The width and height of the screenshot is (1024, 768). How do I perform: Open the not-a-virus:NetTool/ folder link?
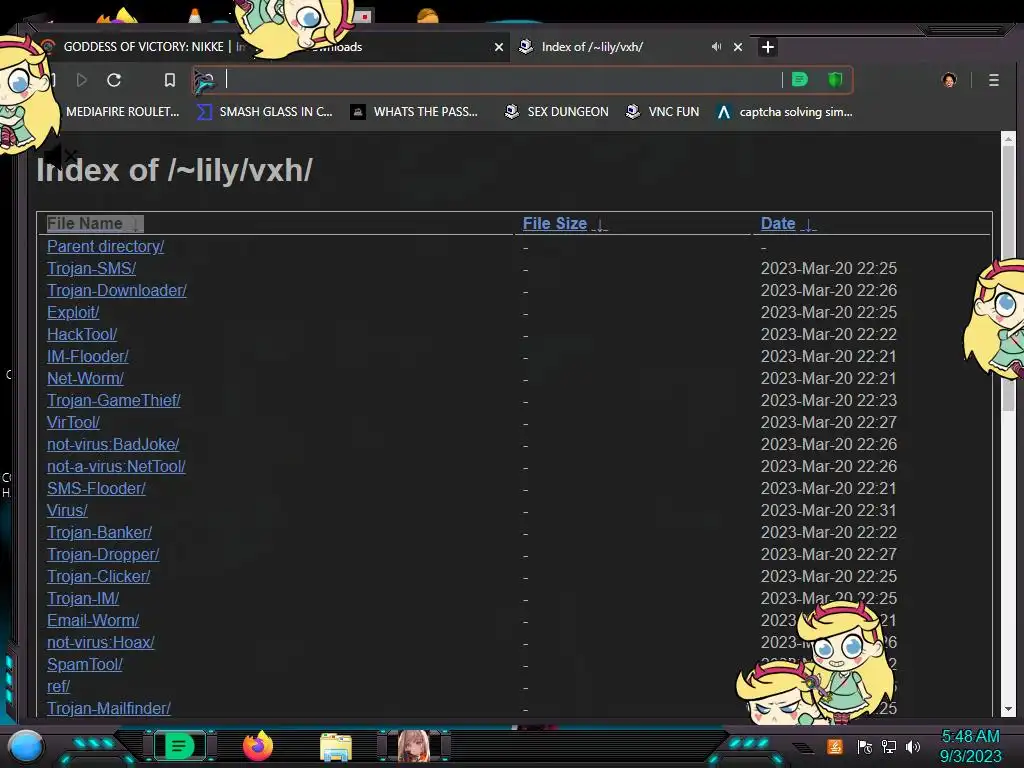pos(116,466)
